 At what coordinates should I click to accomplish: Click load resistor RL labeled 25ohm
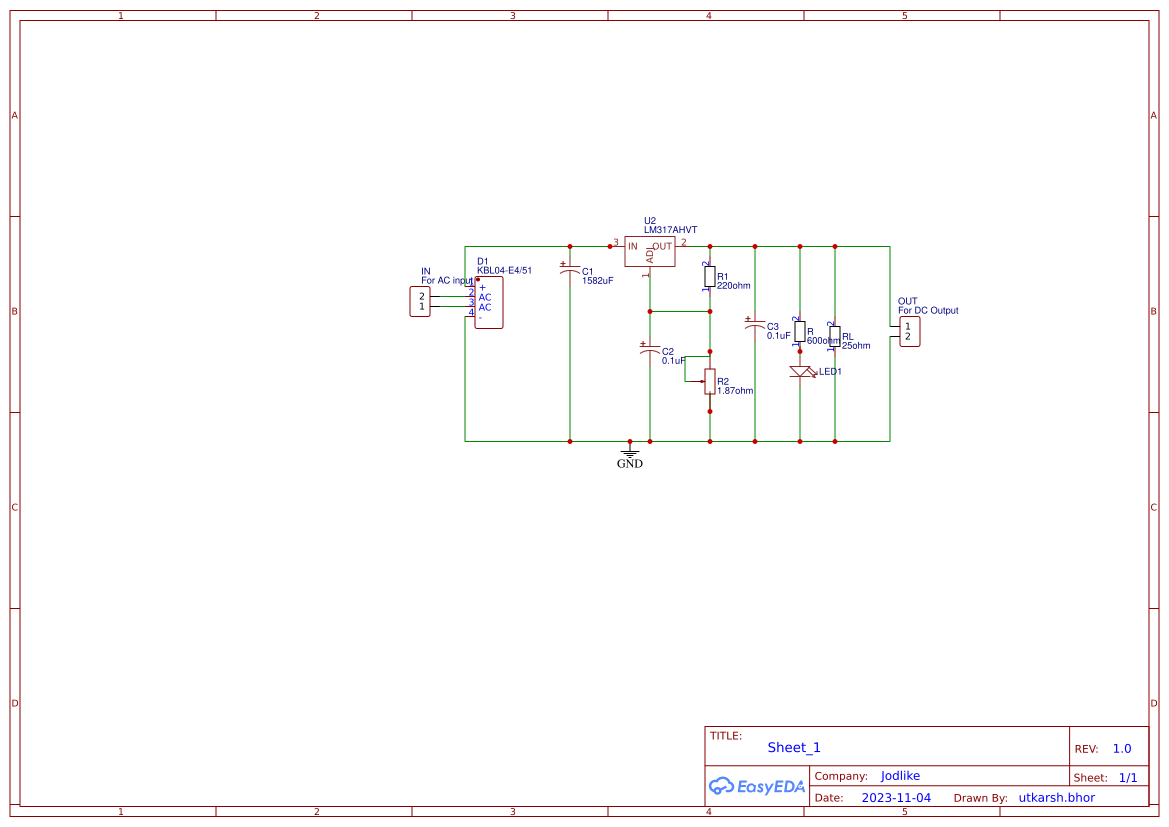coord(833,338)
